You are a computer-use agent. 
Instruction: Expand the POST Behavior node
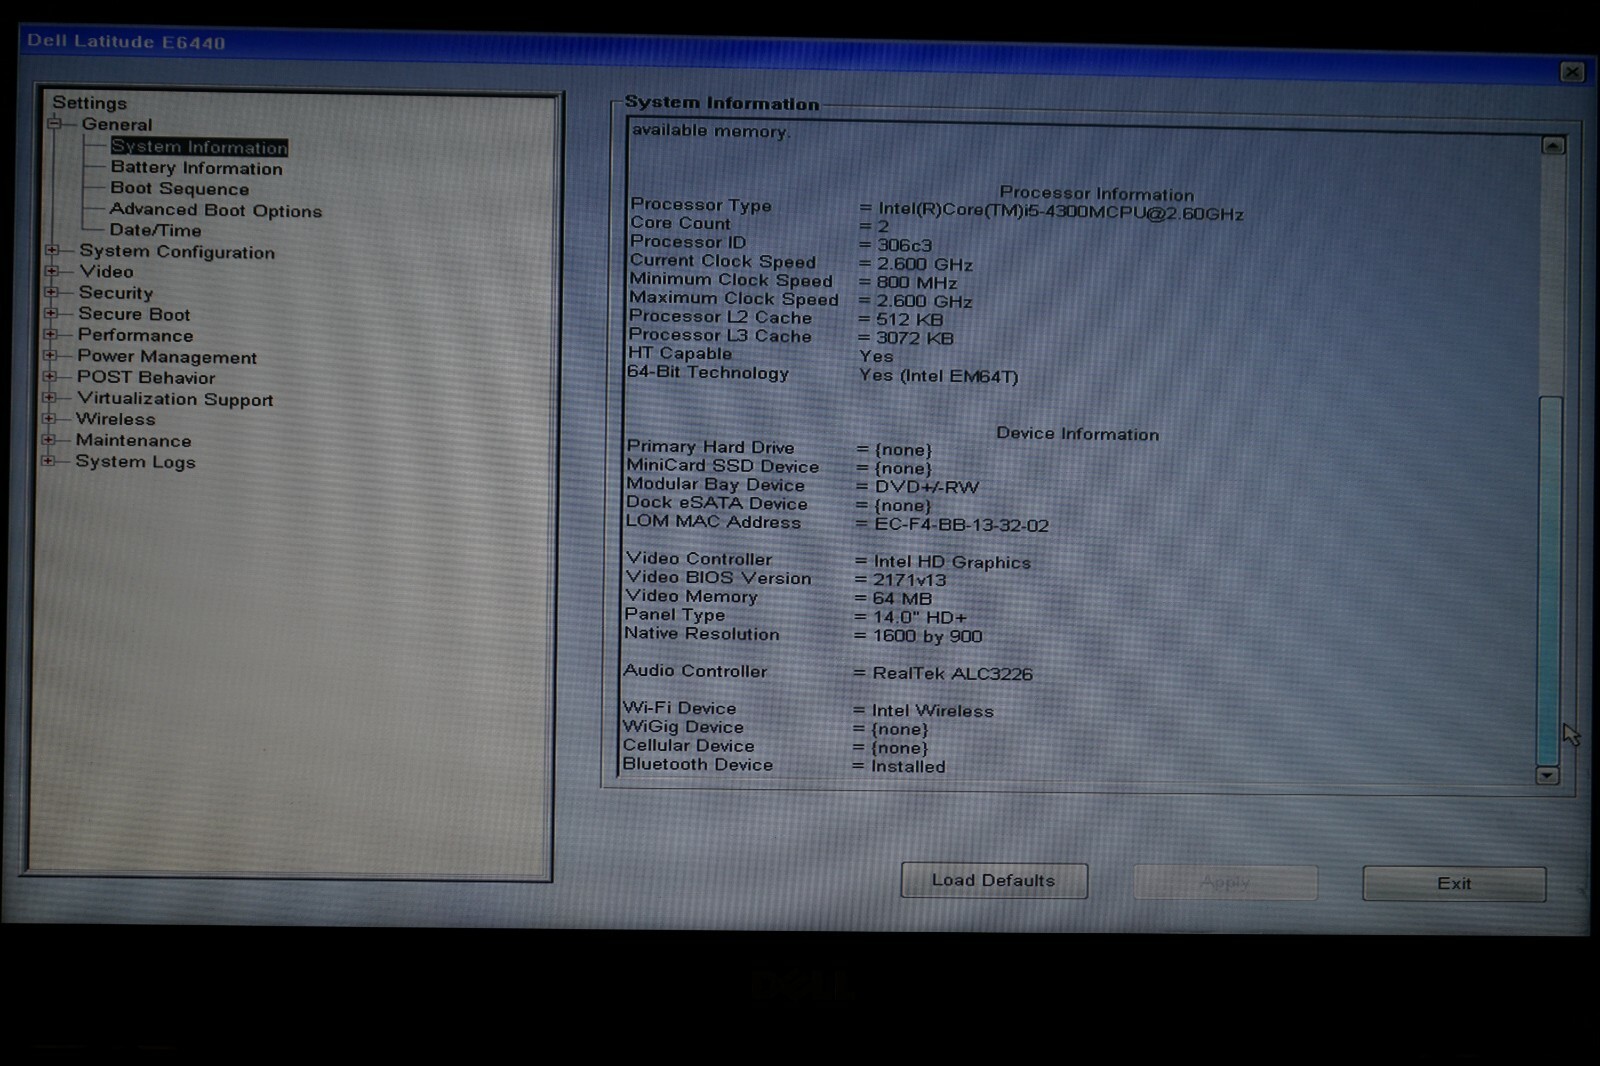click(49, 376)
